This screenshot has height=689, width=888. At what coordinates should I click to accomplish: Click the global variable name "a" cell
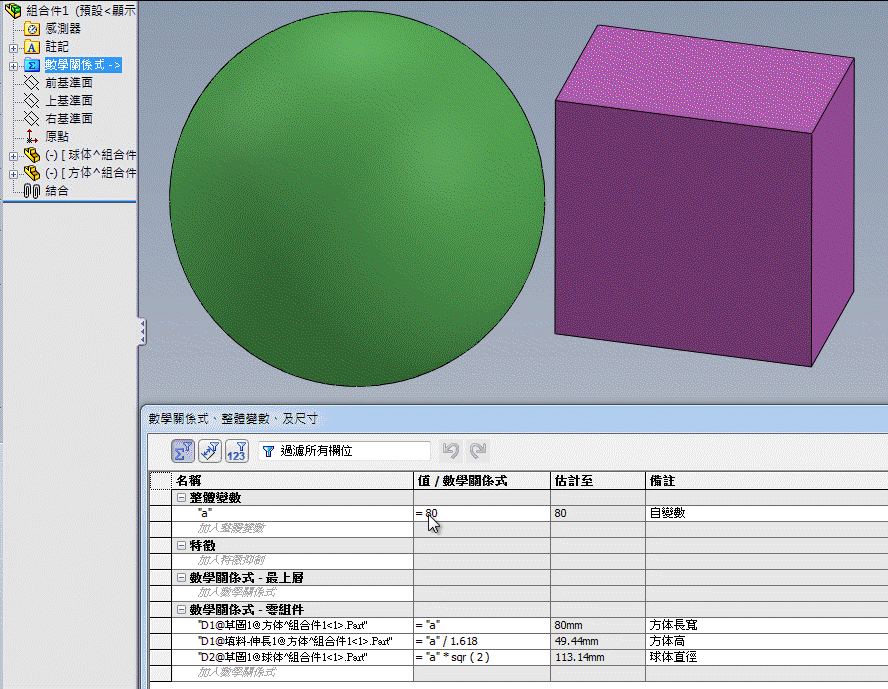(293, 513)
